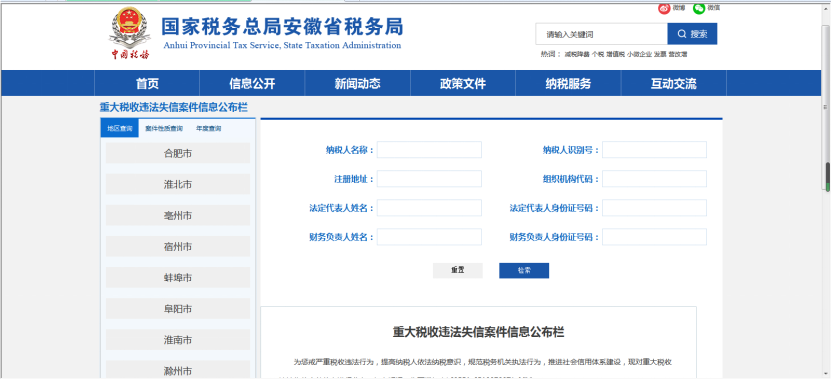
Task: Click the blue 搜索 search button
Action: click(x=692, y=34)
